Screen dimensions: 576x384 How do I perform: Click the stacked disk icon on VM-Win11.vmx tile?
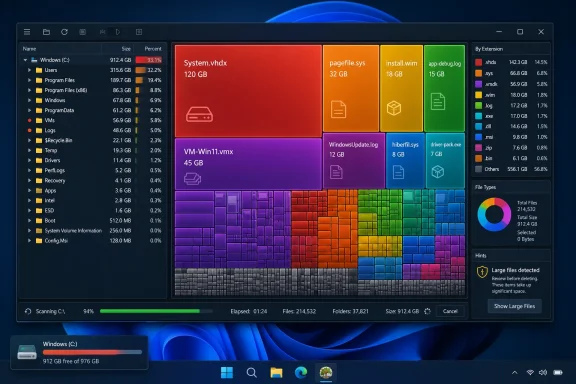[x=192, y=179]
